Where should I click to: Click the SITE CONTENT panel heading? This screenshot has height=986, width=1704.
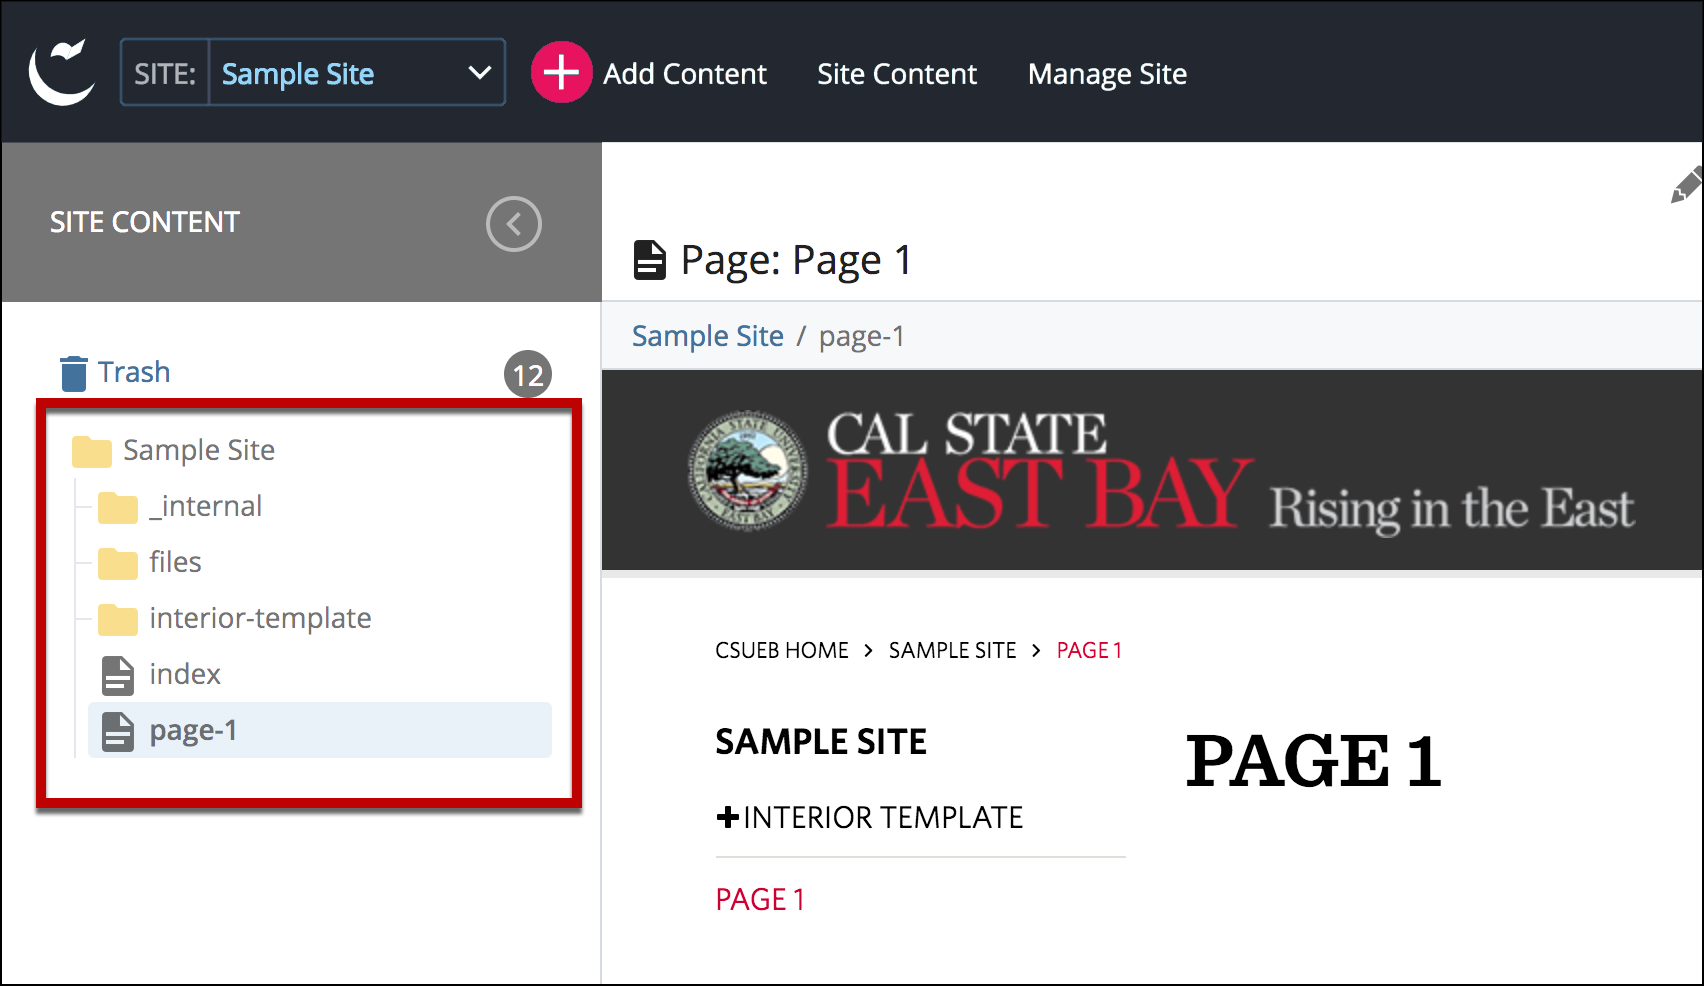click(x=145, y=222)
